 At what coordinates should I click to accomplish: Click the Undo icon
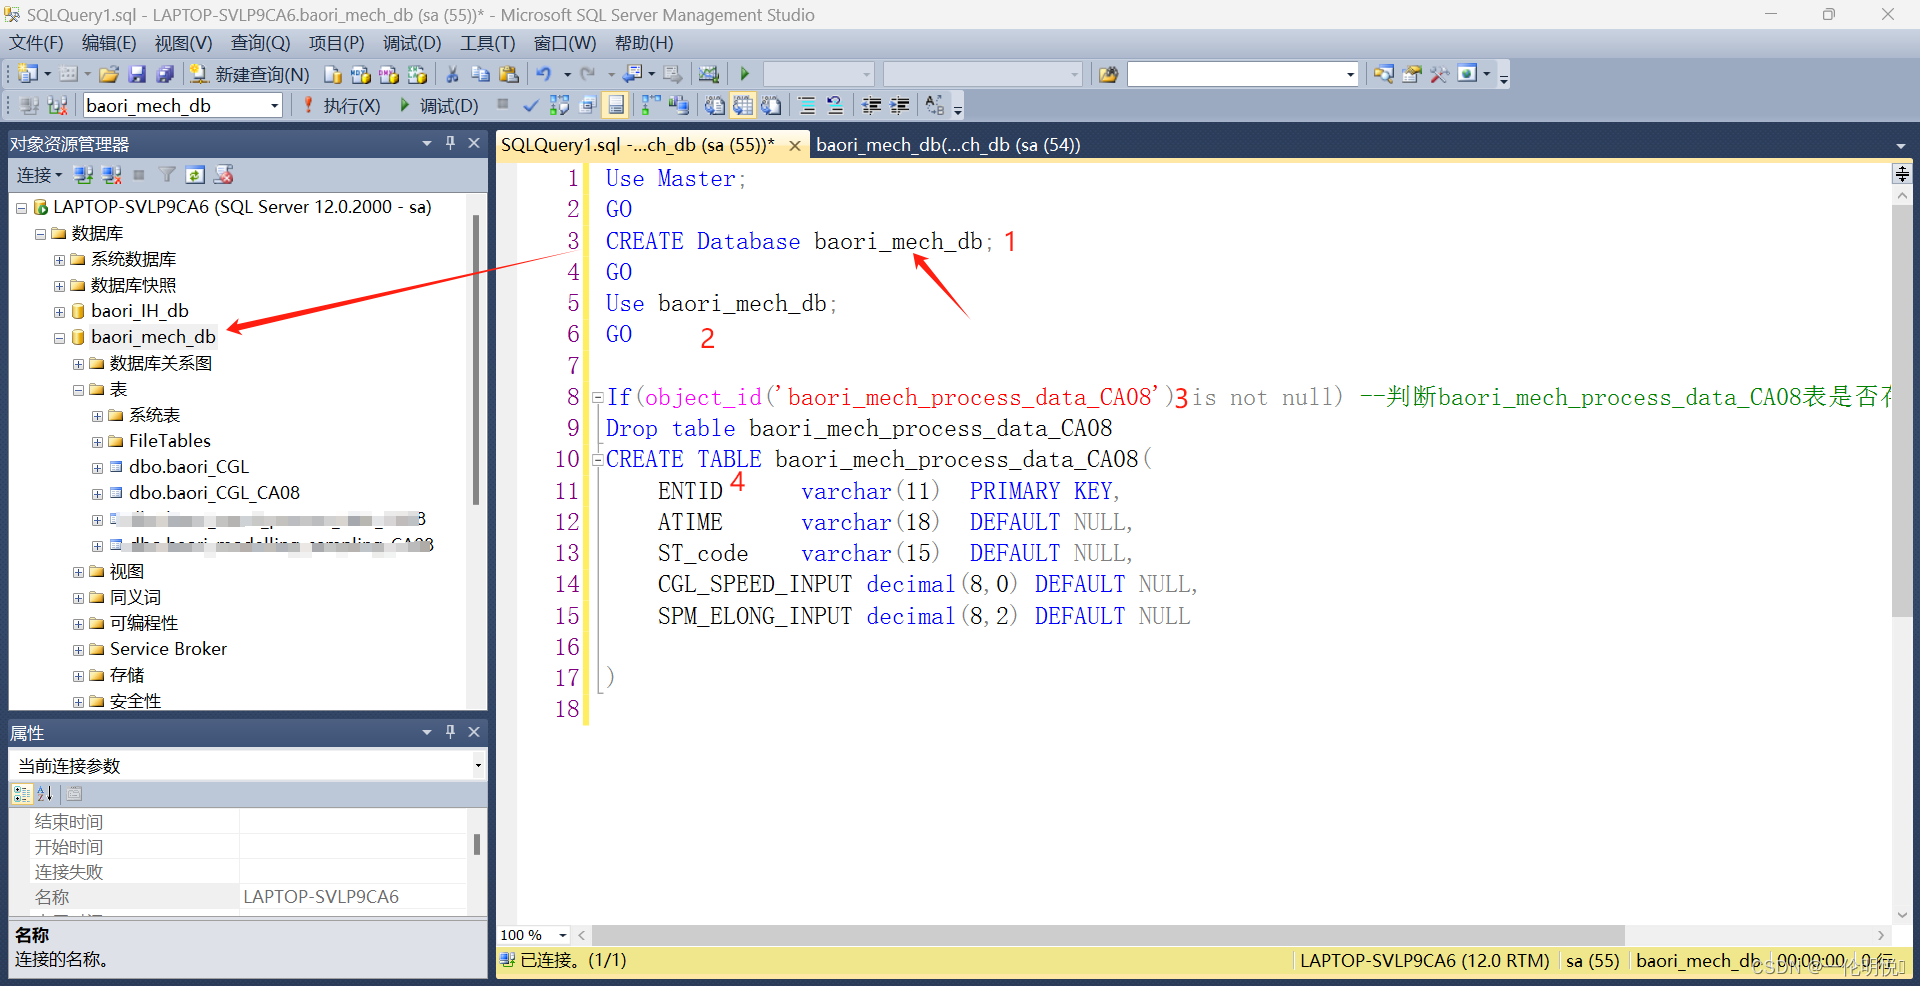pos(546,74)
